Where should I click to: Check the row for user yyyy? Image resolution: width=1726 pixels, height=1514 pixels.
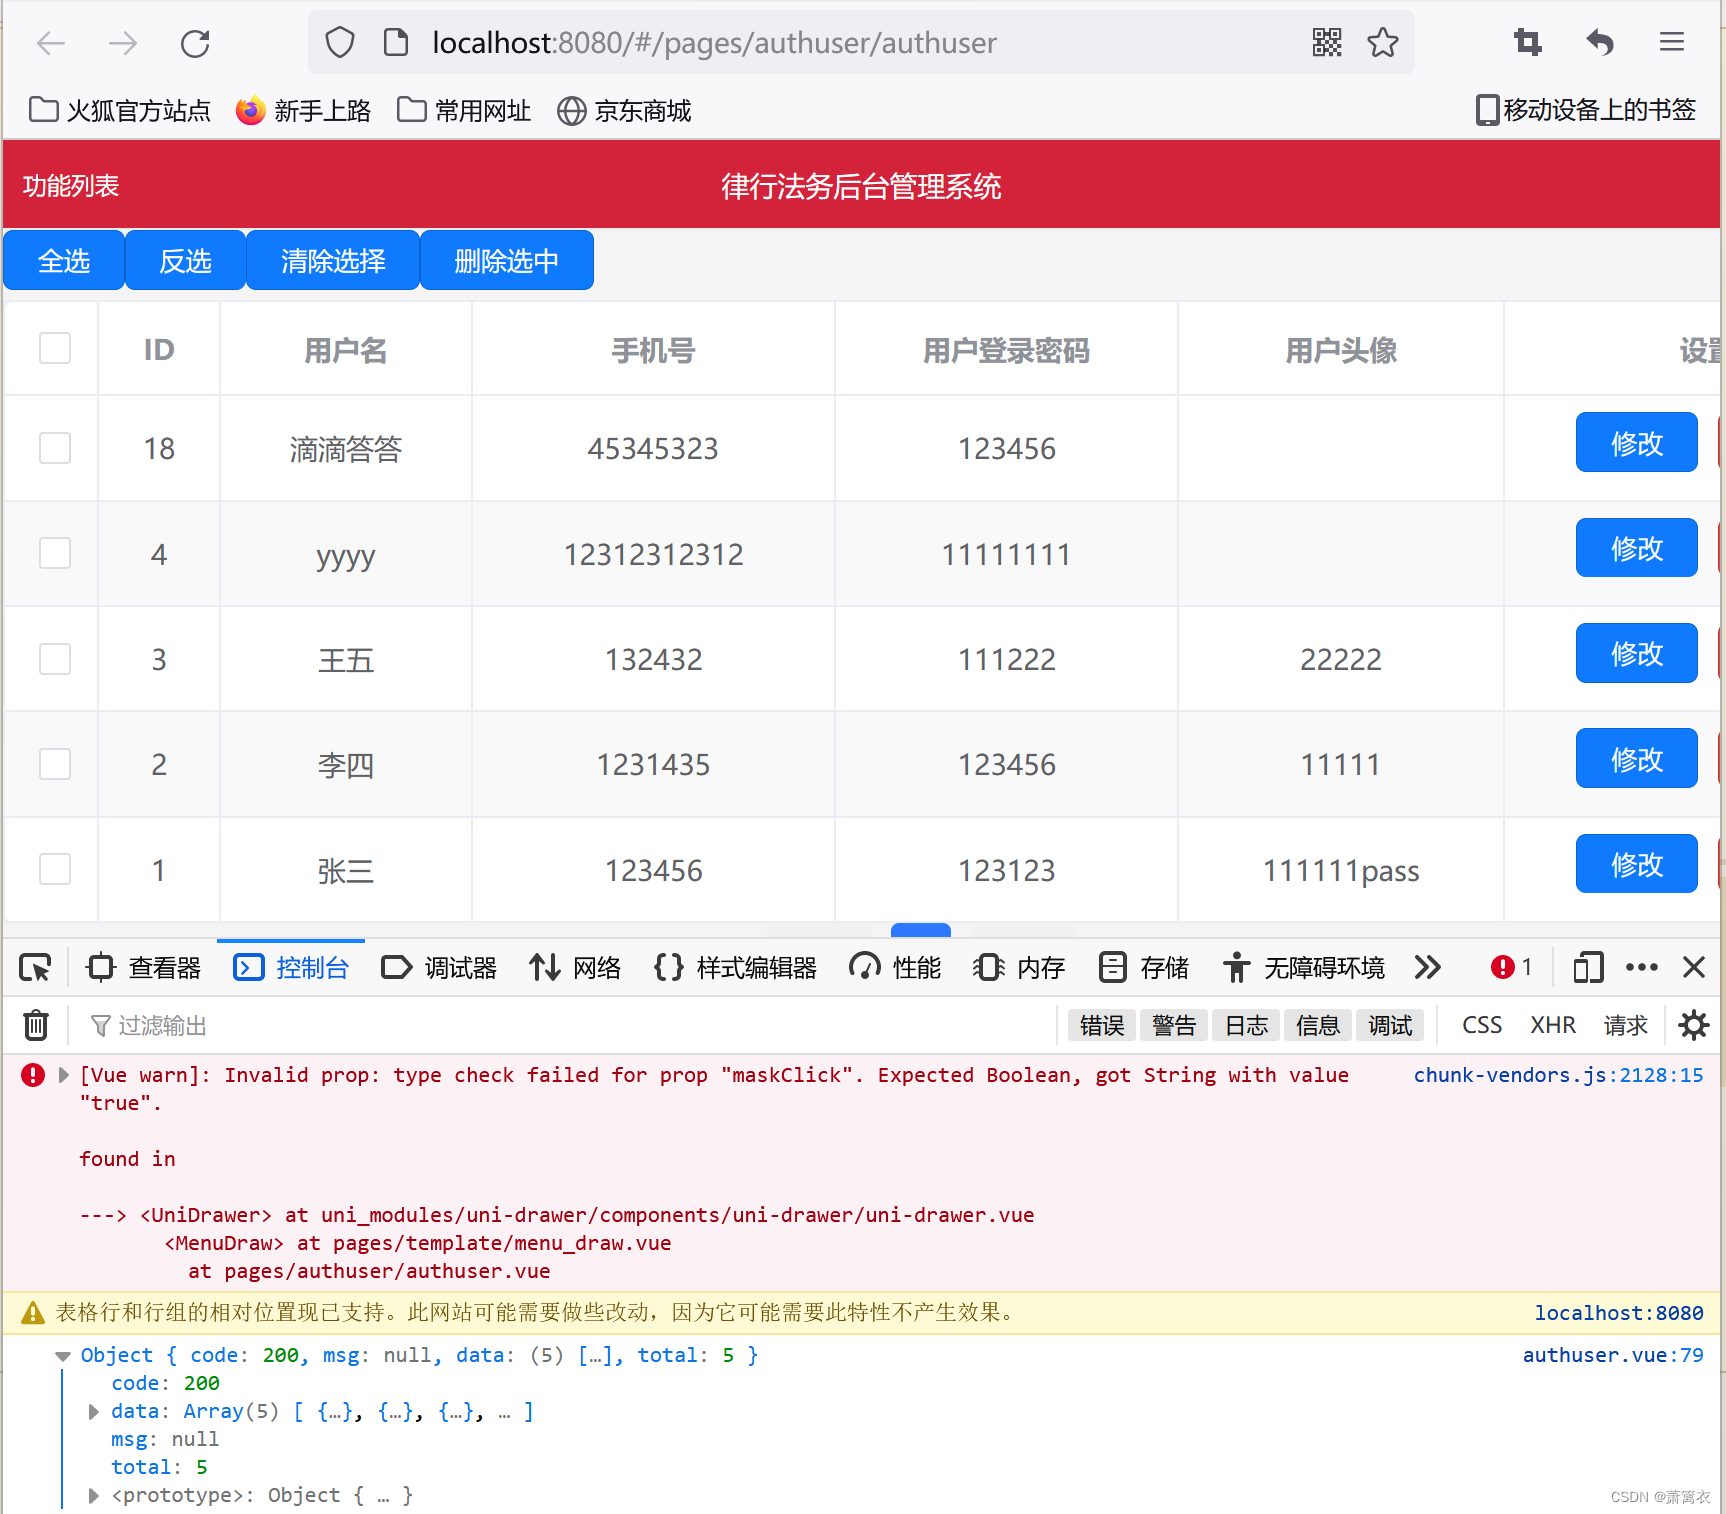[x=55, y=553]
